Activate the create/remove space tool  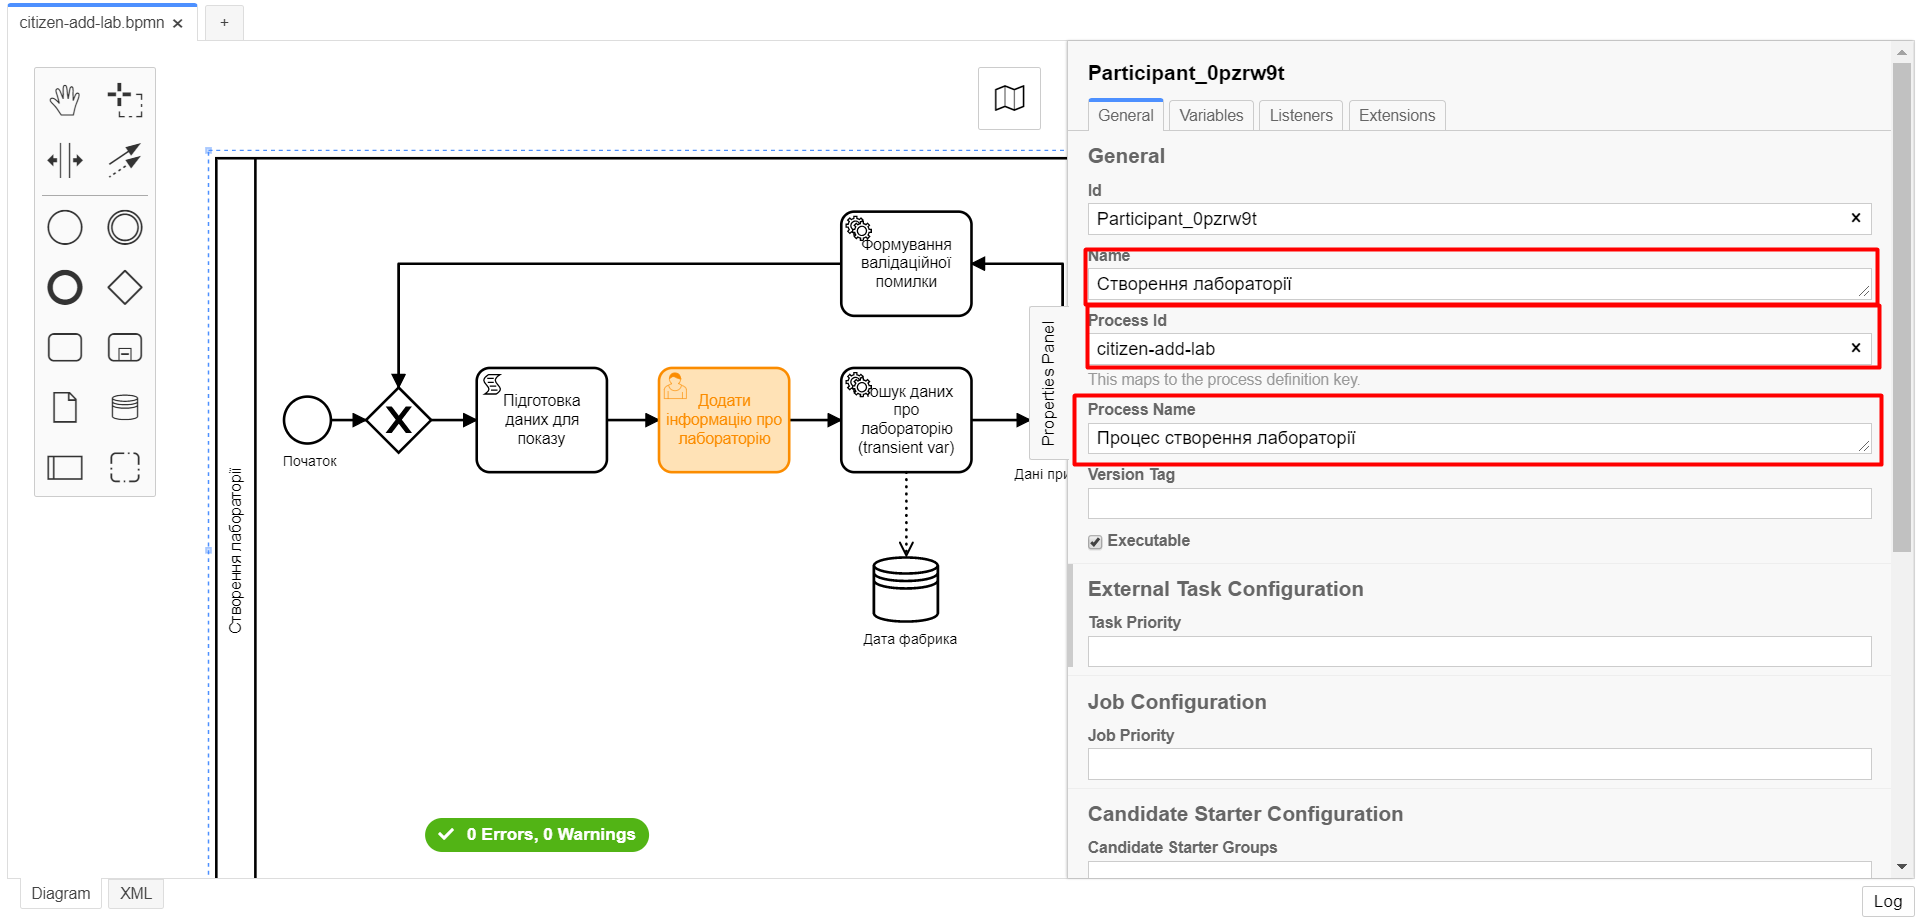coord(65,160)
